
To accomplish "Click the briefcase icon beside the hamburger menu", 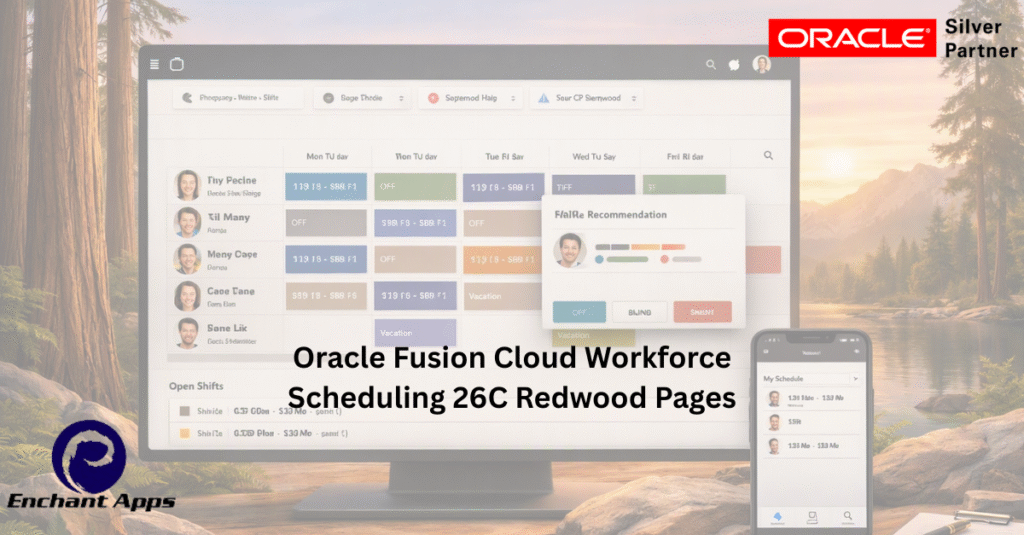I will tap(177, 64).
